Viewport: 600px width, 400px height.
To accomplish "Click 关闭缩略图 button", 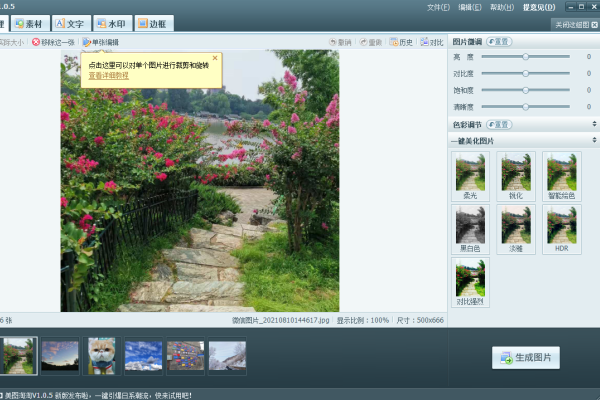I will pos(576,25).
